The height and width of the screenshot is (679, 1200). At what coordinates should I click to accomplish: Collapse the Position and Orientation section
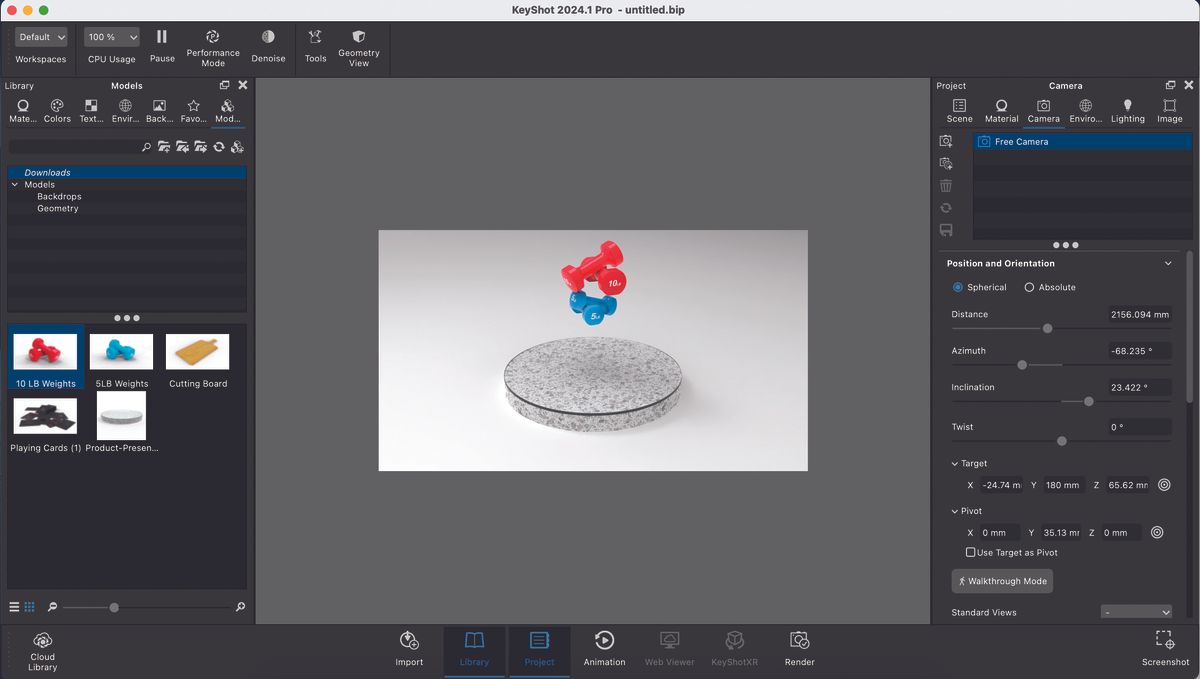pos(1167,263)
